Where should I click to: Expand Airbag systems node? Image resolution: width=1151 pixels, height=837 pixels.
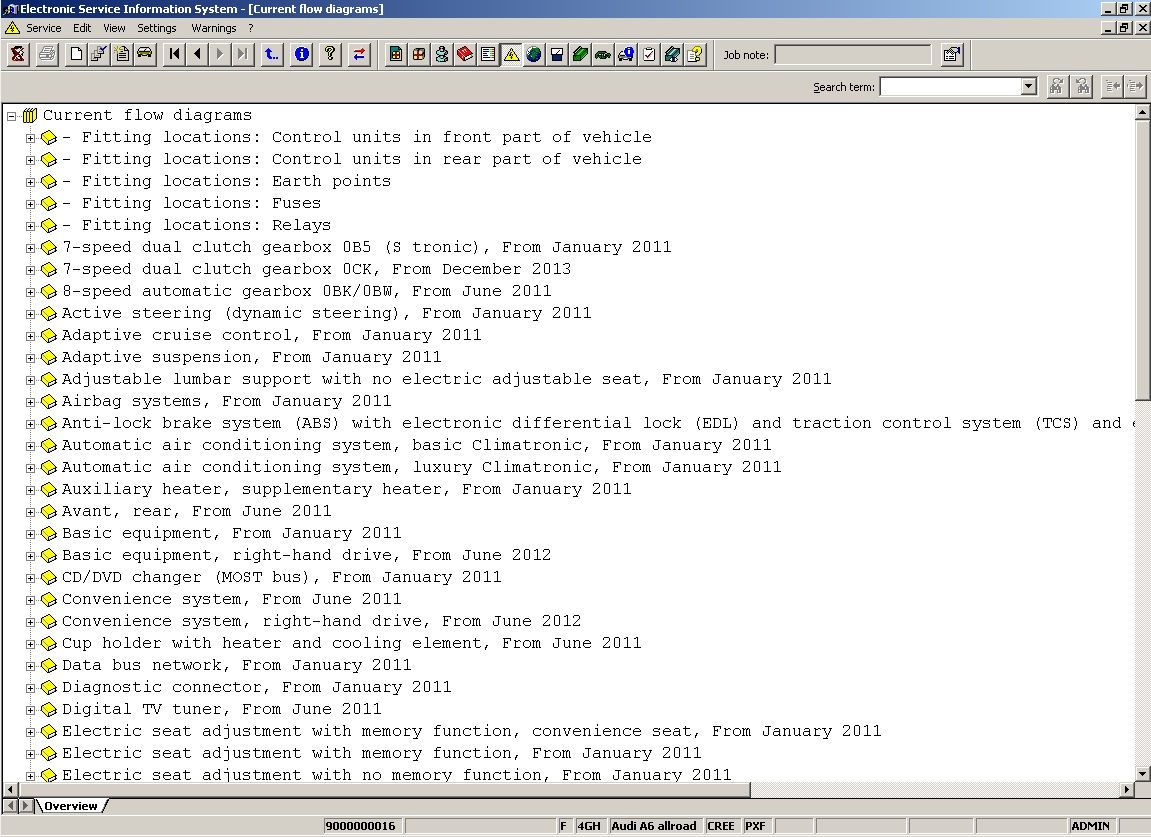[x=30, y=402]
